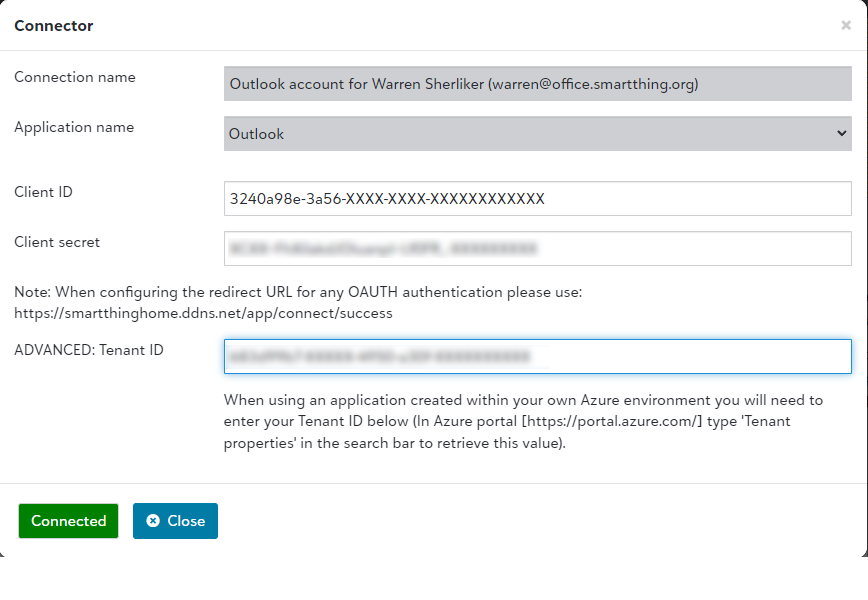This screenshot has height=600, width=868.
Task: Click the Client secret input field
Action: (x=538, y=249)
